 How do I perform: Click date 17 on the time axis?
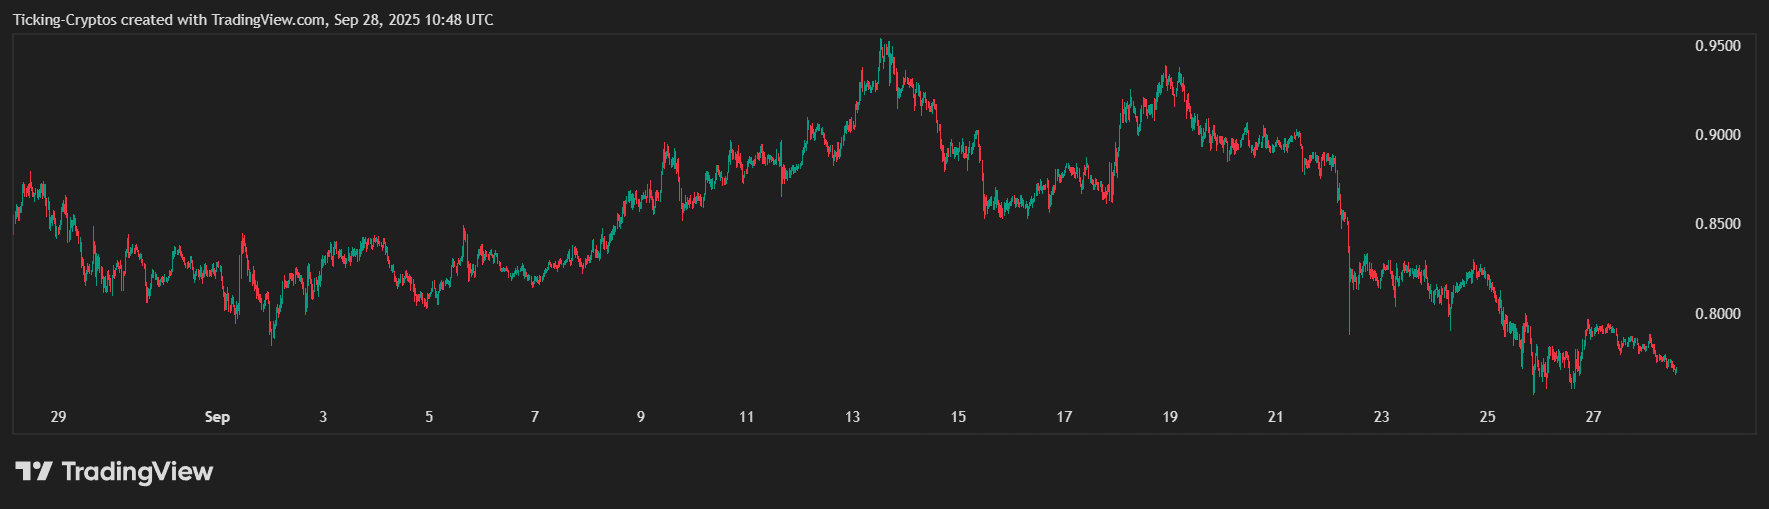1064,417
